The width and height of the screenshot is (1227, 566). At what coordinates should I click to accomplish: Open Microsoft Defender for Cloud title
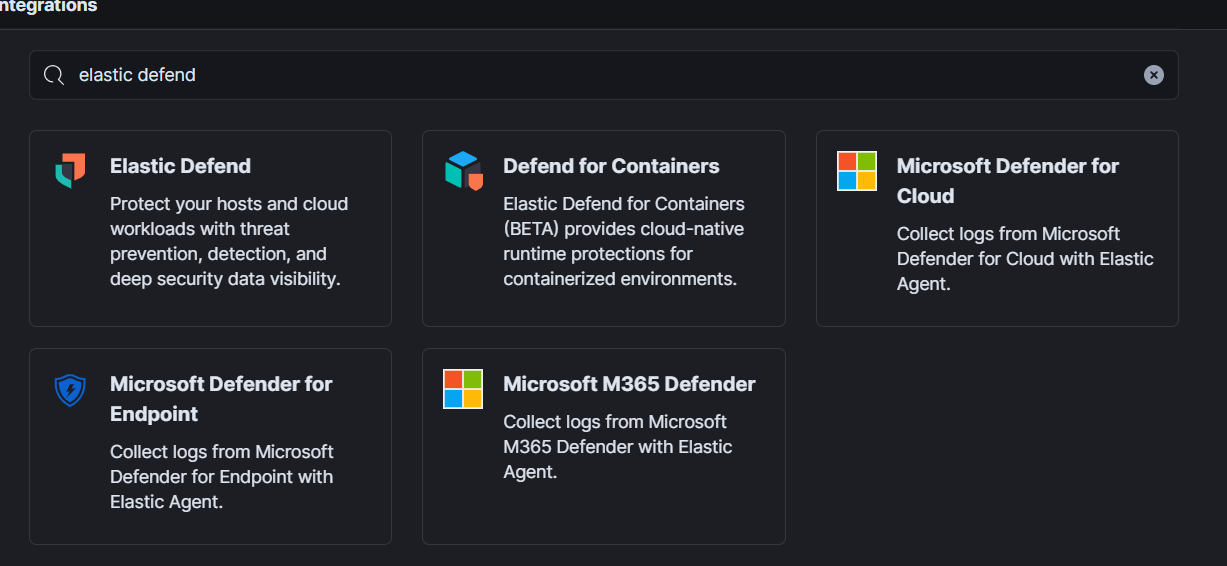(x=1008, y=181)
